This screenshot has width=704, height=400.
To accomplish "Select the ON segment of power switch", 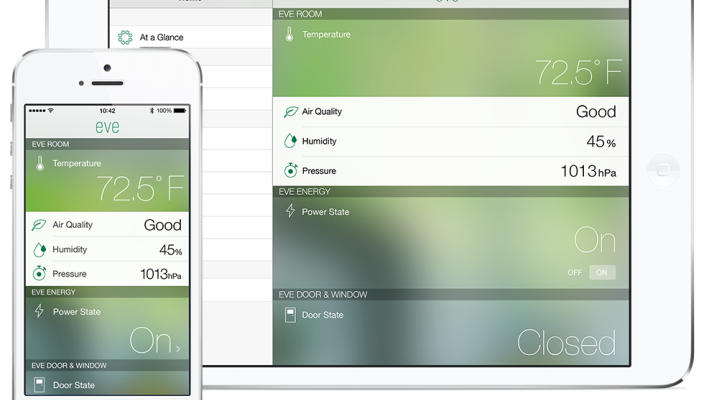I will pos(602,272).
